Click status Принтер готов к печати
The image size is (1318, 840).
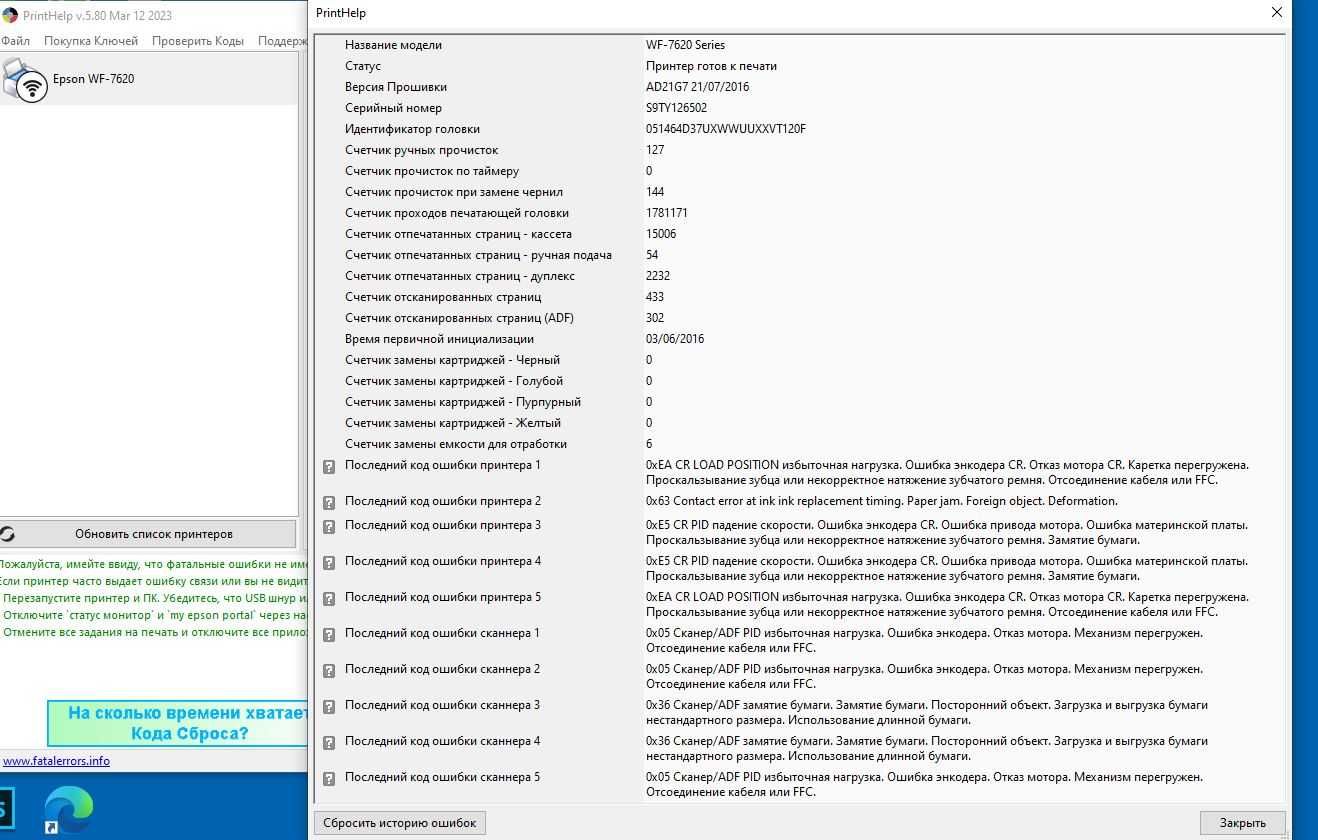[711, 66]
